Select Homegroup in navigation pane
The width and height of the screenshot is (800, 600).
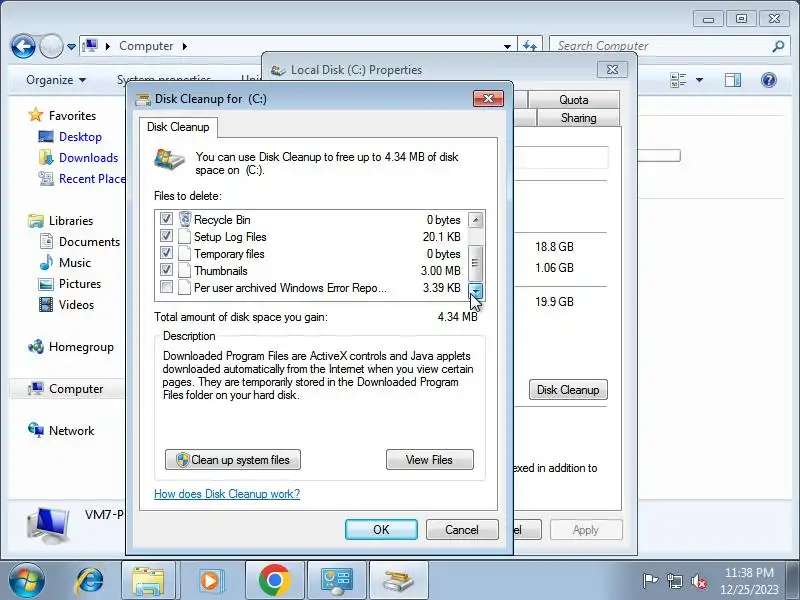[81, 346]
